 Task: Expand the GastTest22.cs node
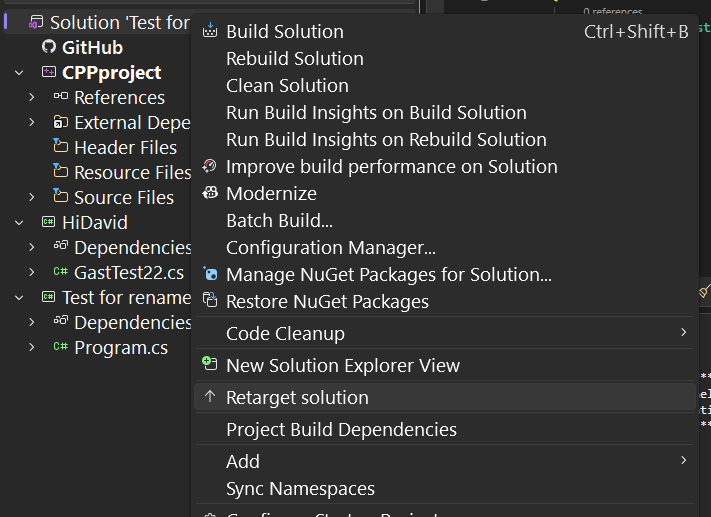point(31,272)
